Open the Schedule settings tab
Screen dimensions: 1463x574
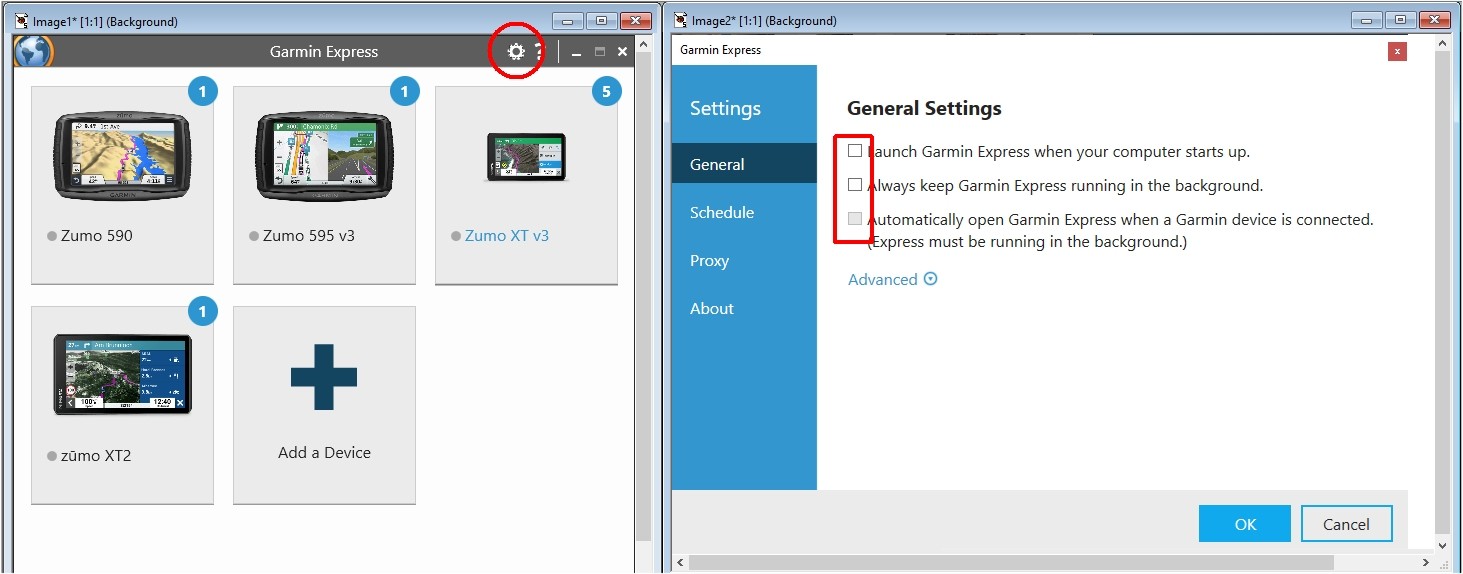click(x=744, y=212)
